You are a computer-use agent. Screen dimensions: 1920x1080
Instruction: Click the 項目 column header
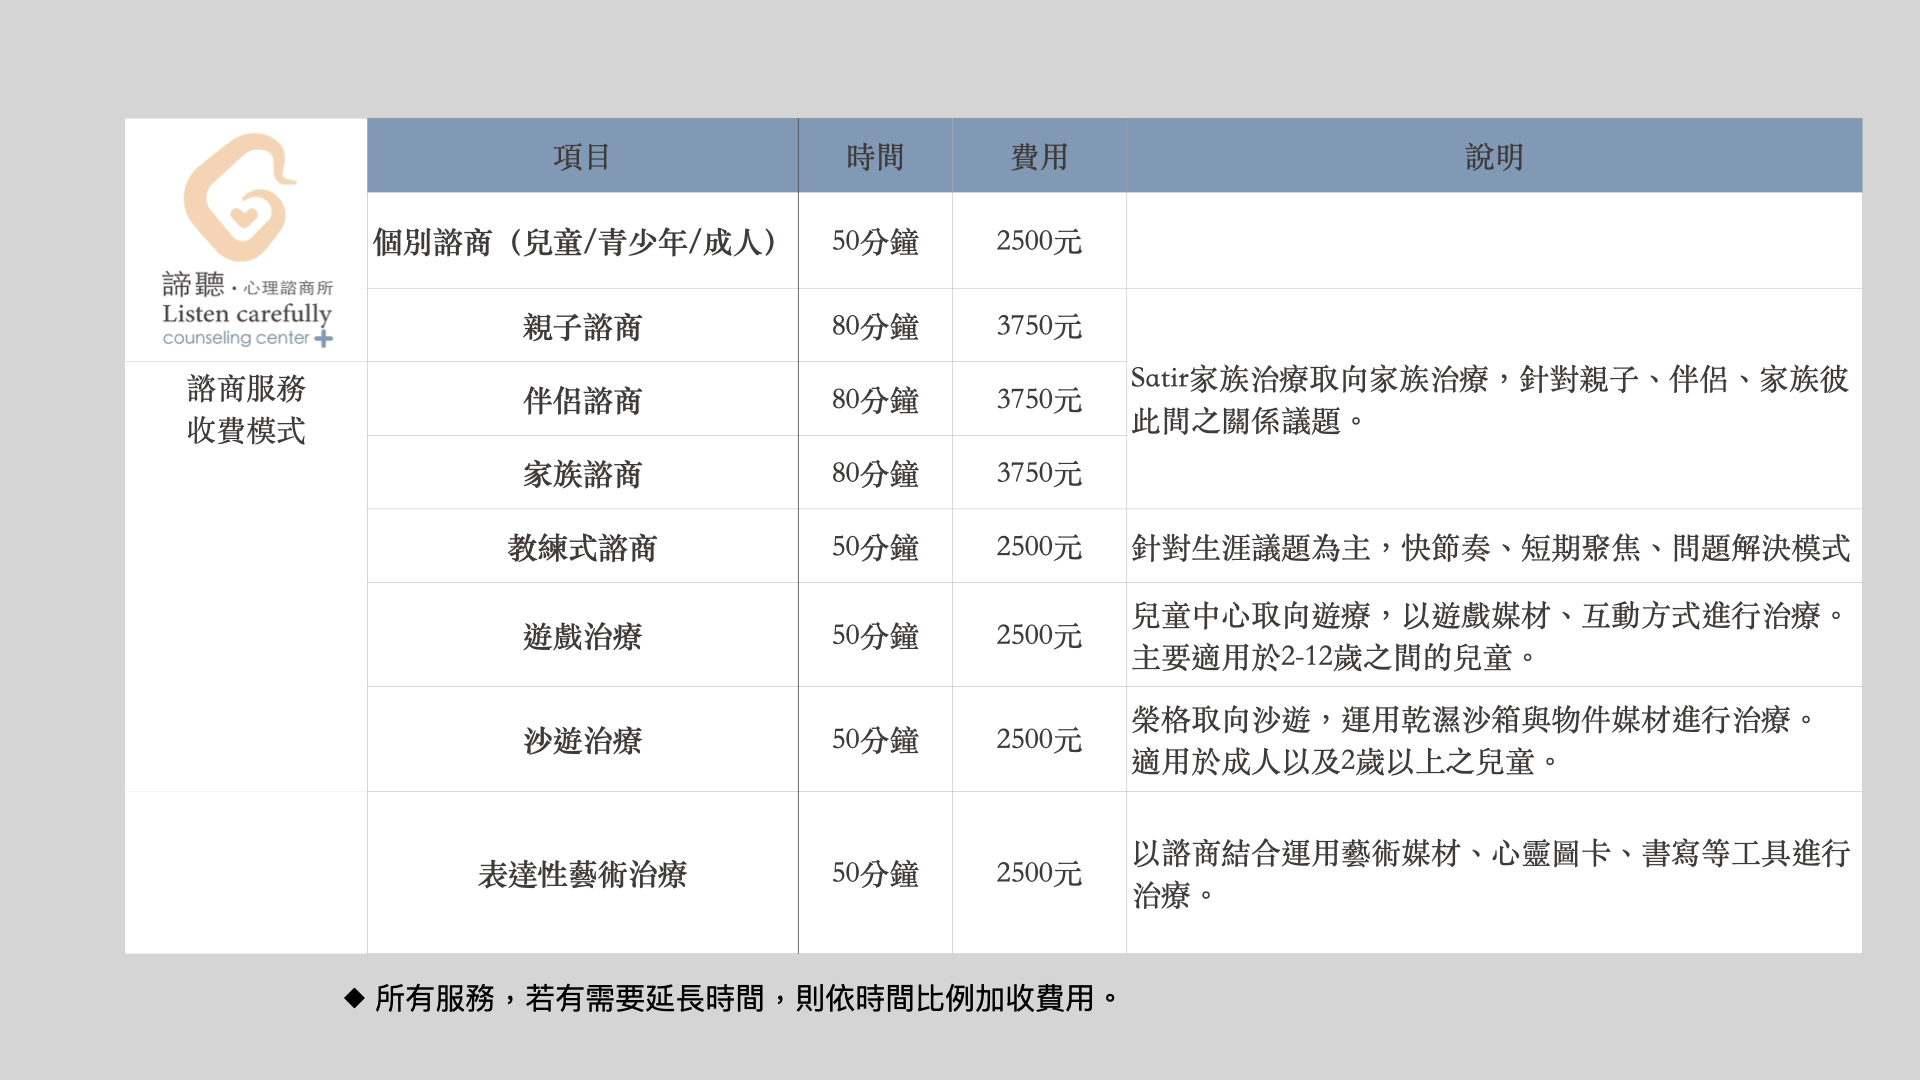point(582,157)
